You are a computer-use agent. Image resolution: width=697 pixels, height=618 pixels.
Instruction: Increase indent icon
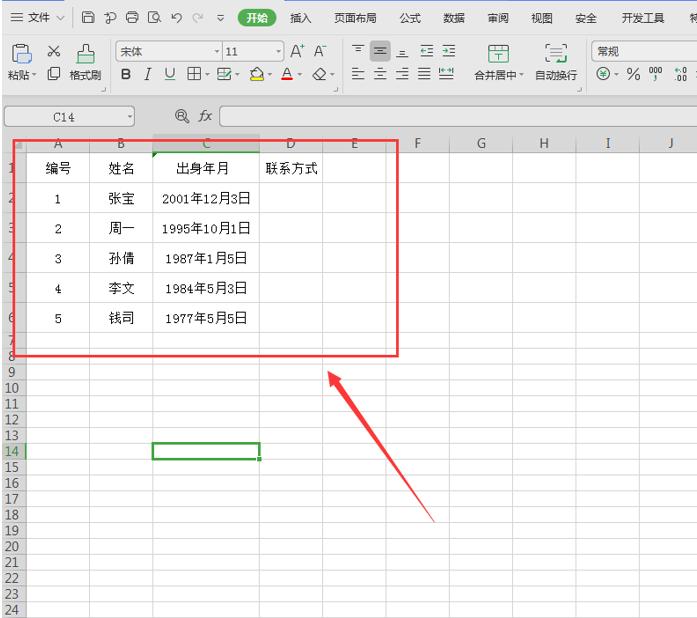(449, 51)
